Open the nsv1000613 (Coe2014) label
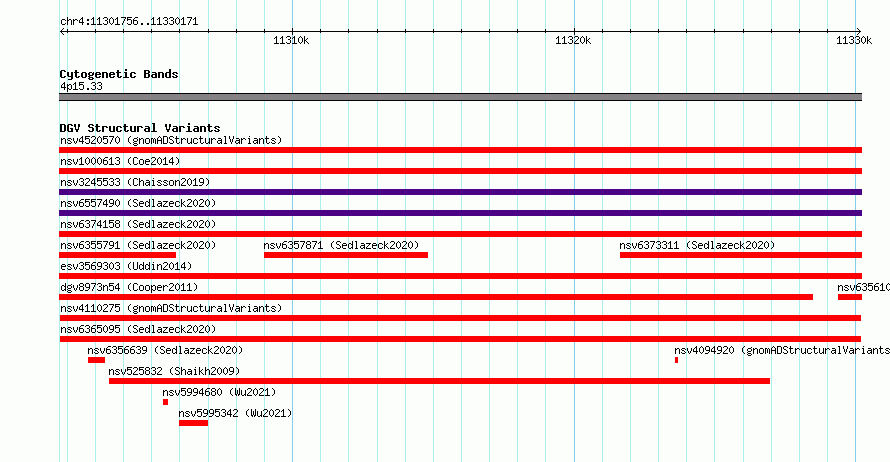The width and height of the screenshot is (890, 462). pos(120,161)
